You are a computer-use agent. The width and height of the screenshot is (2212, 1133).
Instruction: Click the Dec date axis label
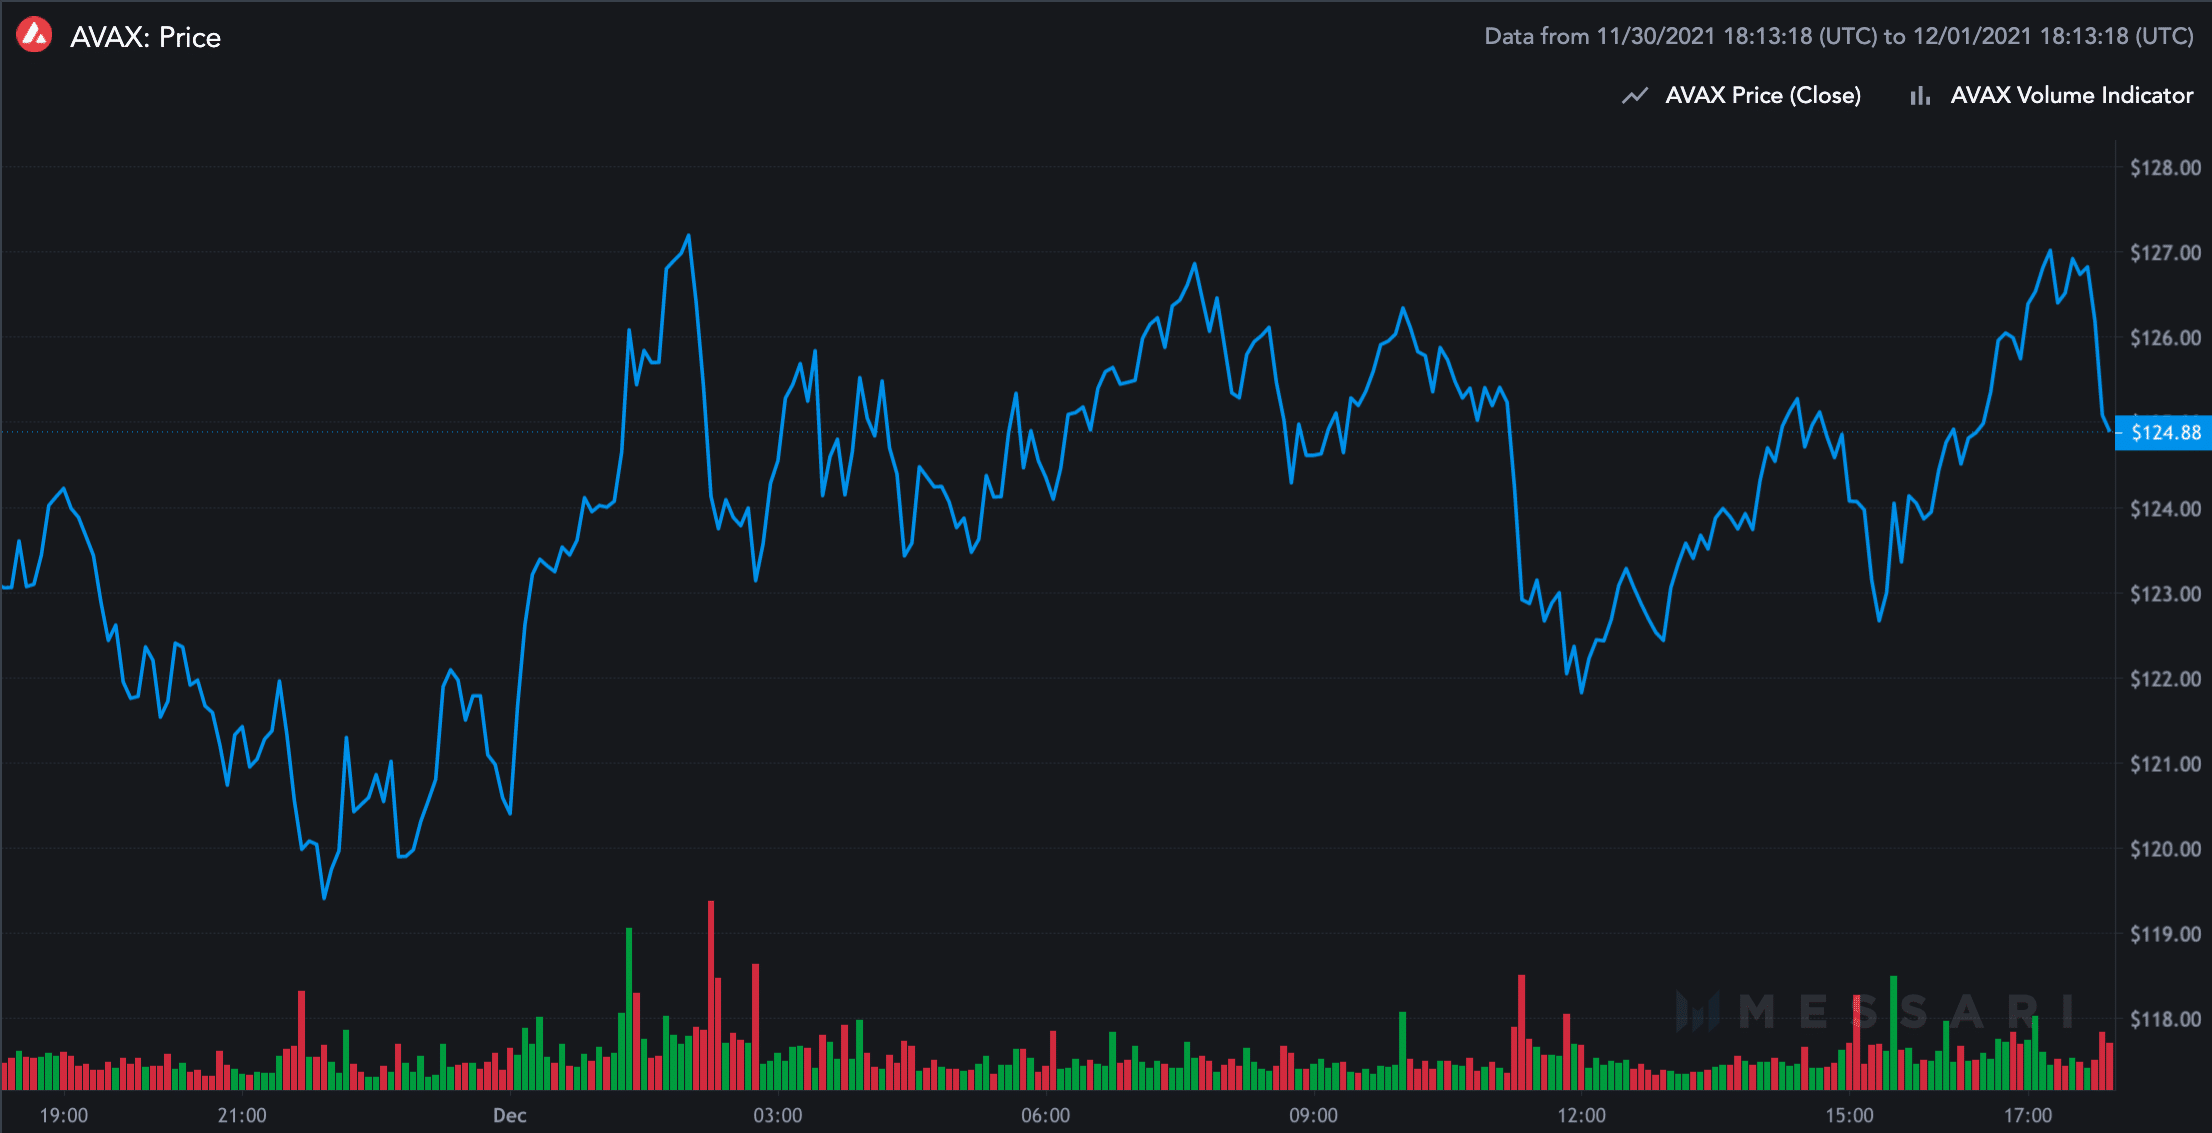pos(510,1115)
